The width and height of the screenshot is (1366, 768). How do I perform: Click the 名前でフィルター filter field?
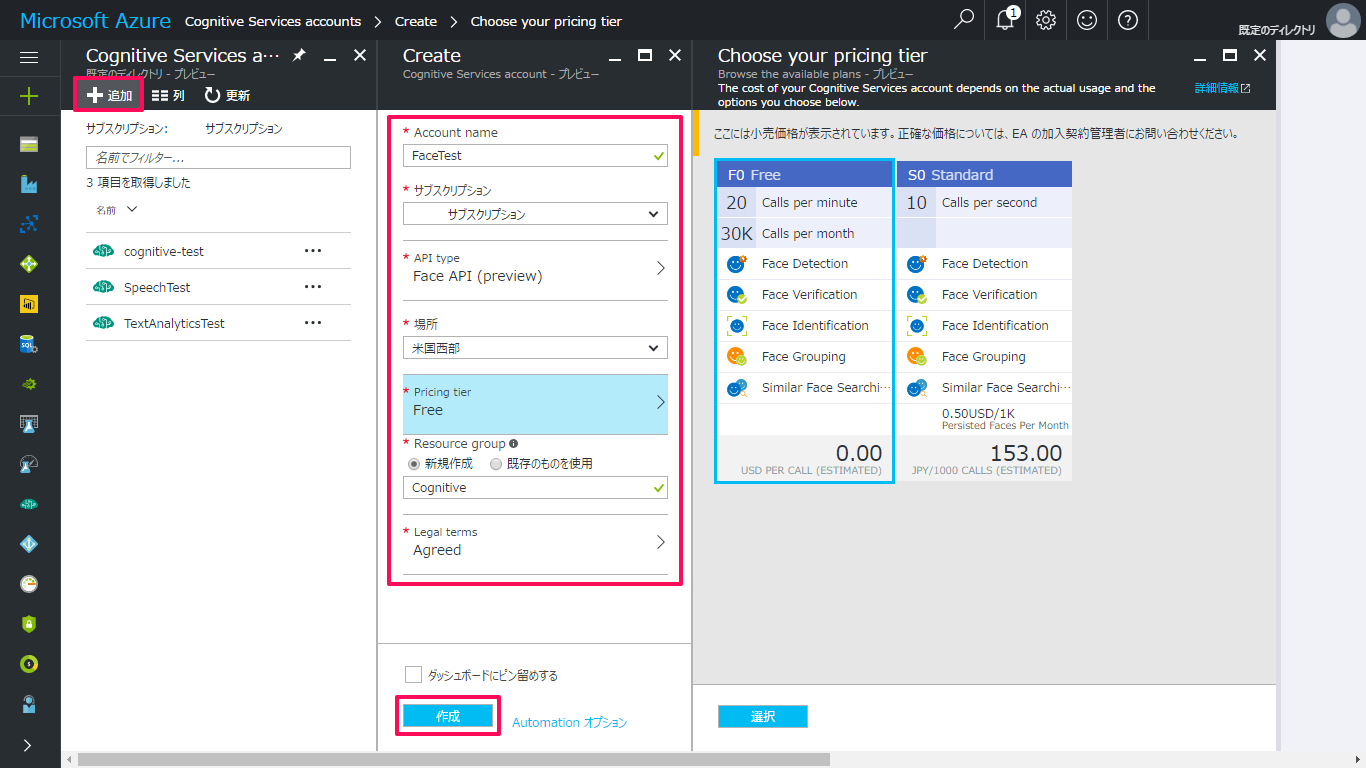click(x=218, y=157)
